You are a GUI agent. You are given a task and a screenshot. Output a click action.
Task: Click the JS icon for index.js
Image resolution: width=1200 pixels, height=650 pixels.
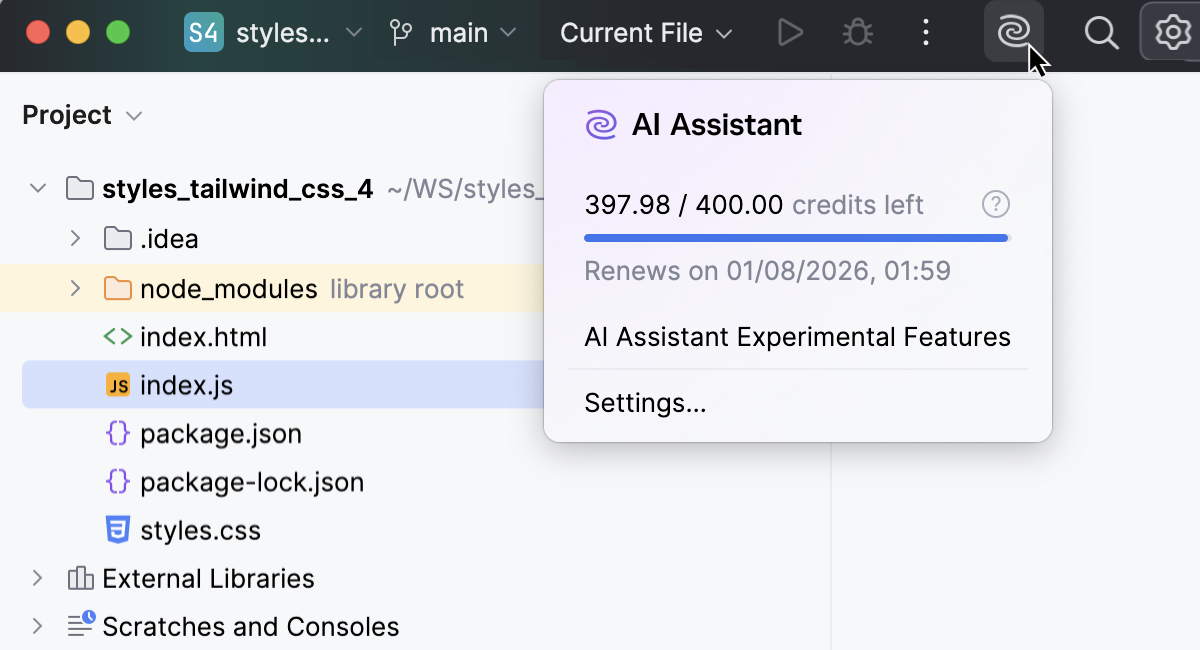[x=118, y=385]
